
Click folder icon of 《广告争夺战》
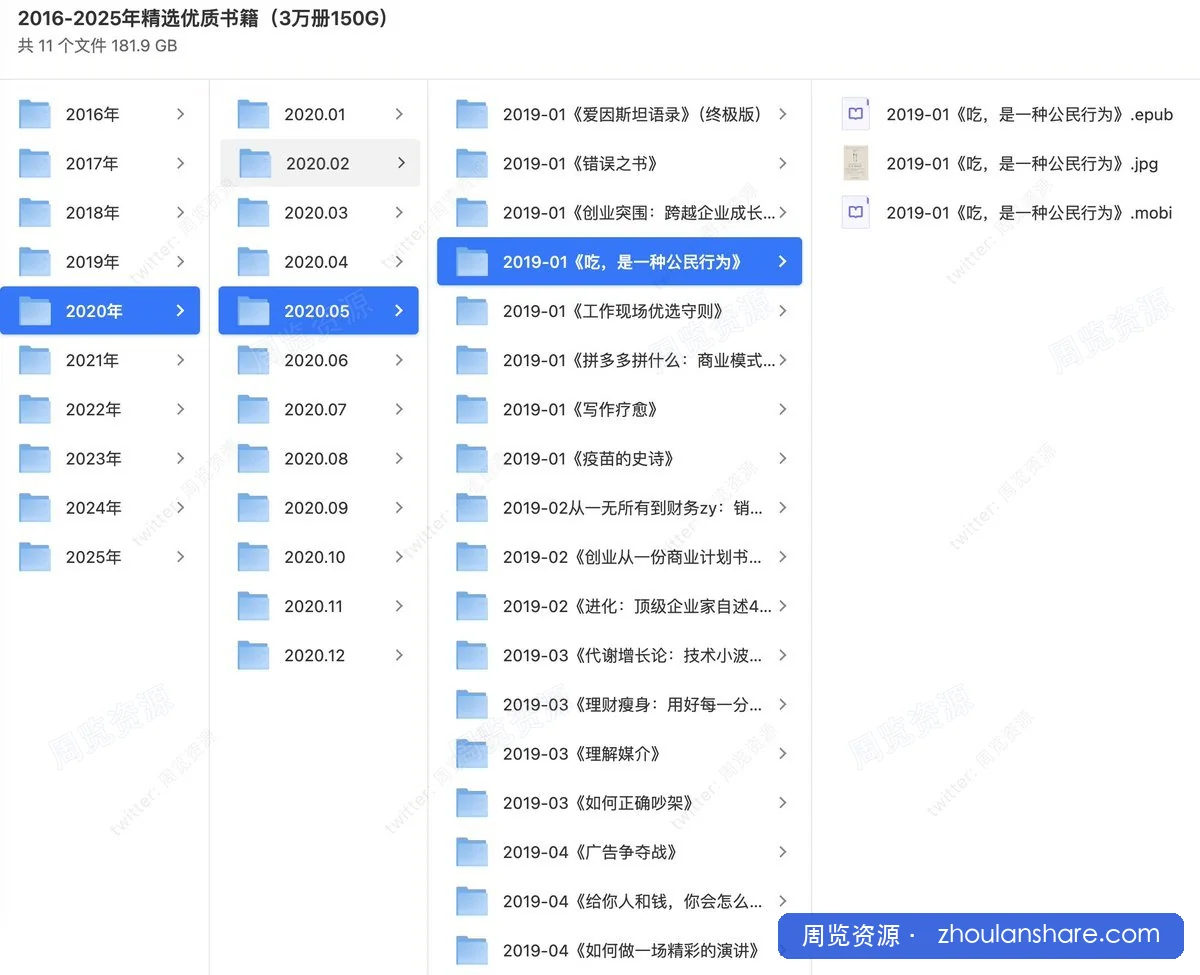[472, 852]
